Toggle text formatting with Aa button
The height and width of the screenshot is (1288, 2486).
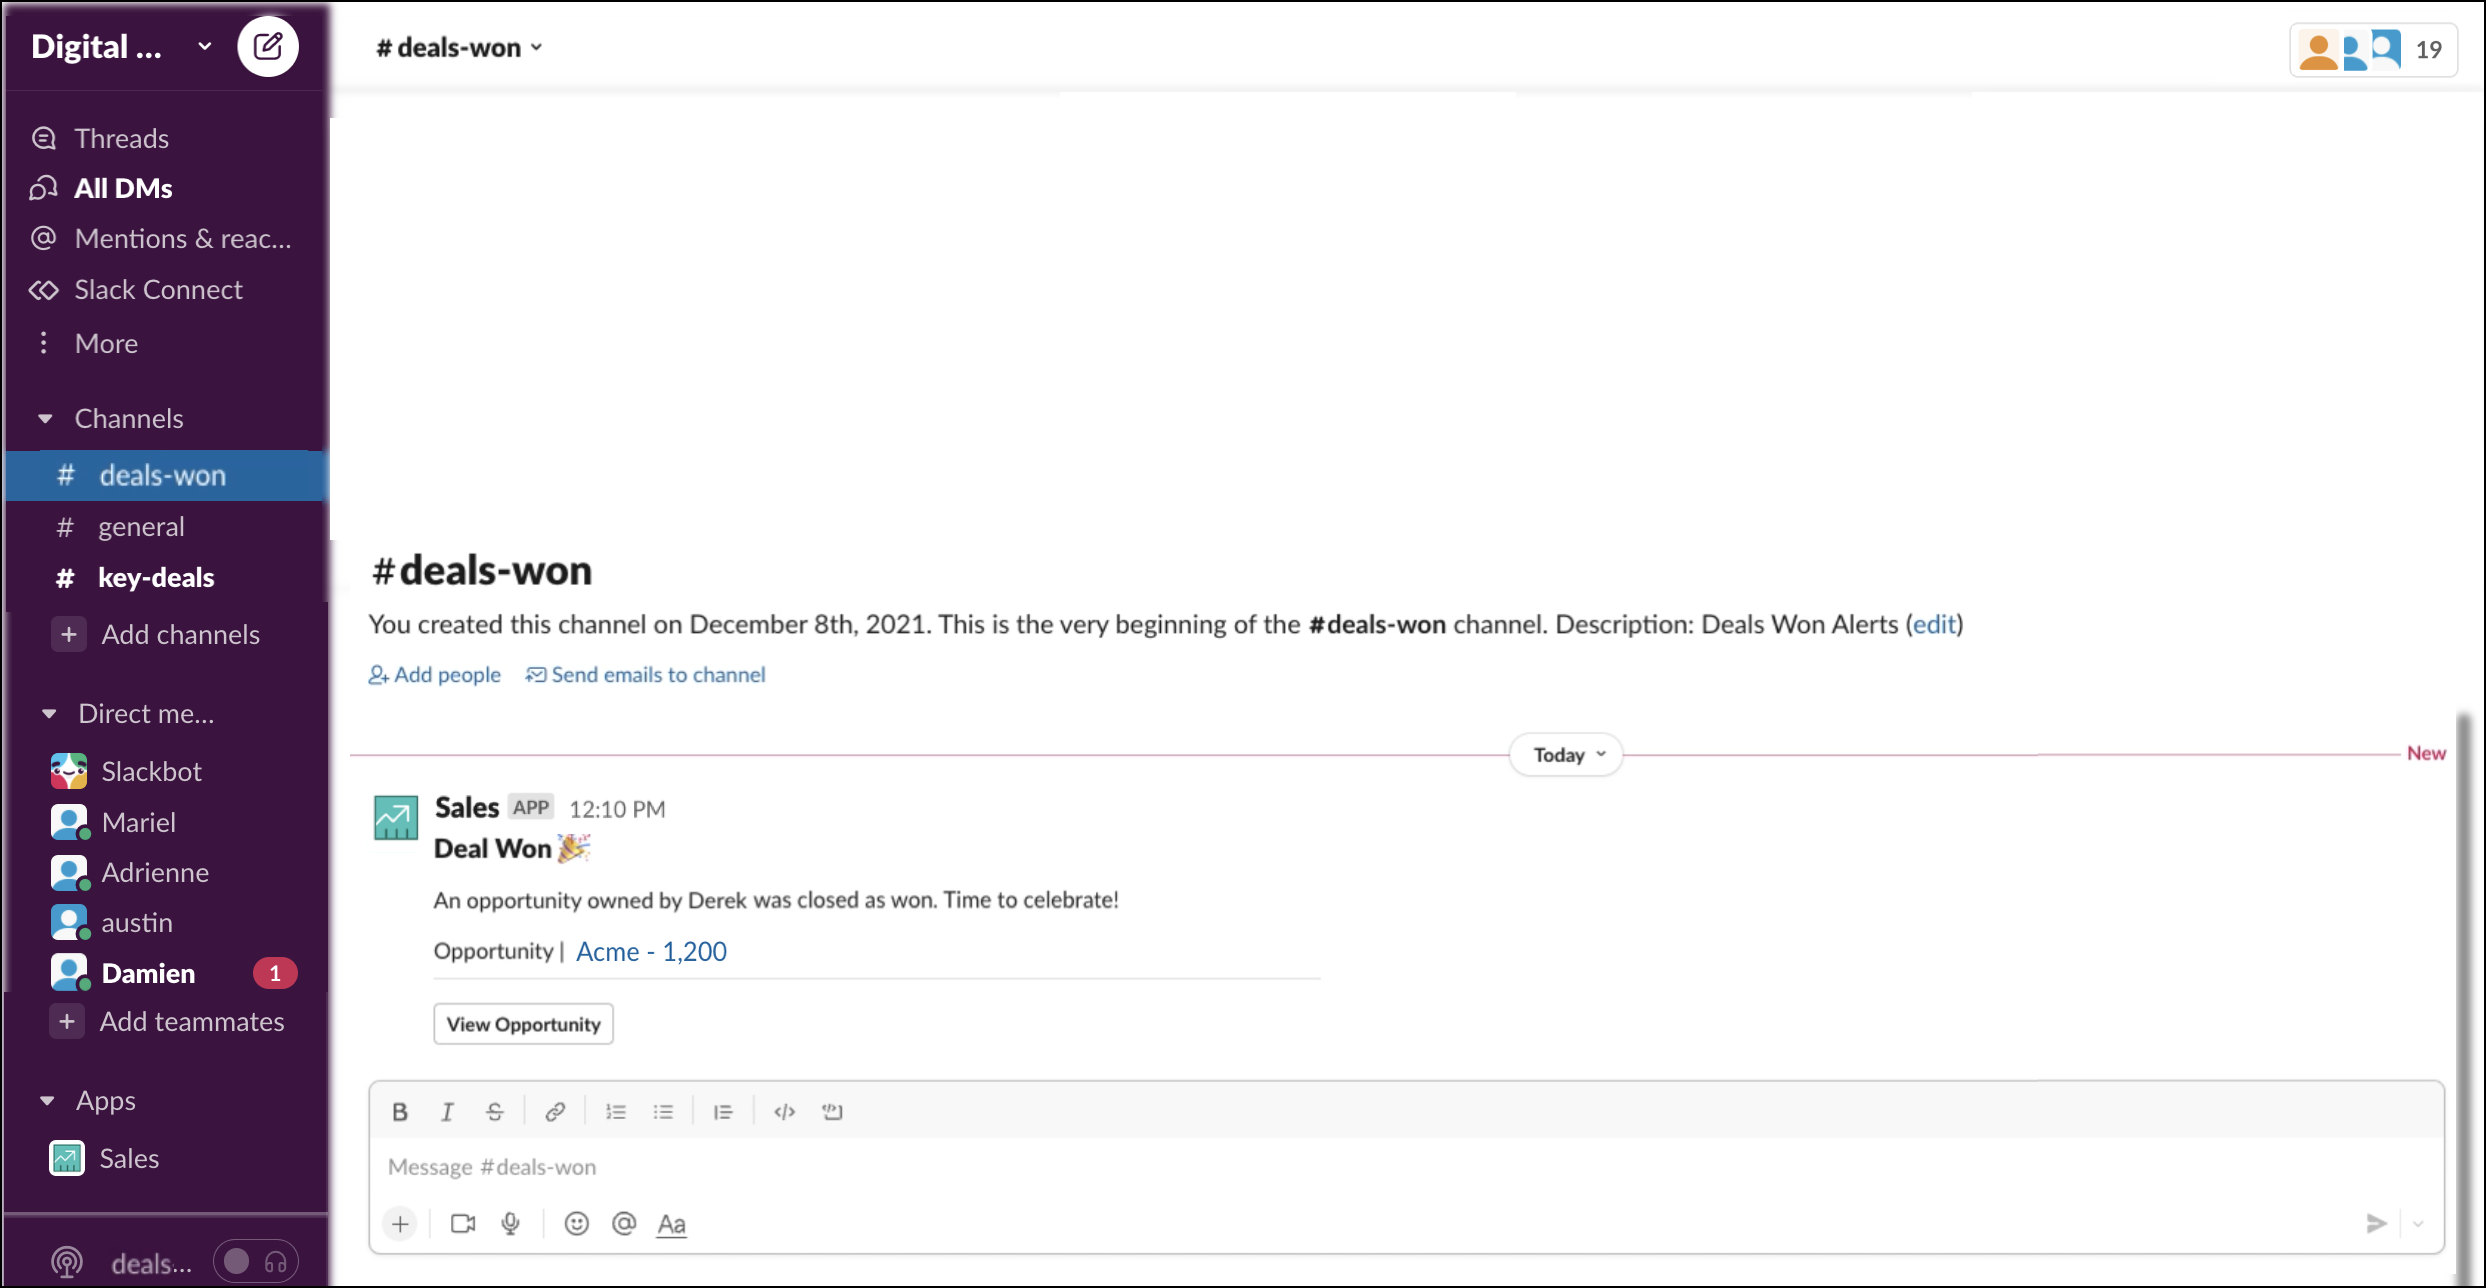671,1223
